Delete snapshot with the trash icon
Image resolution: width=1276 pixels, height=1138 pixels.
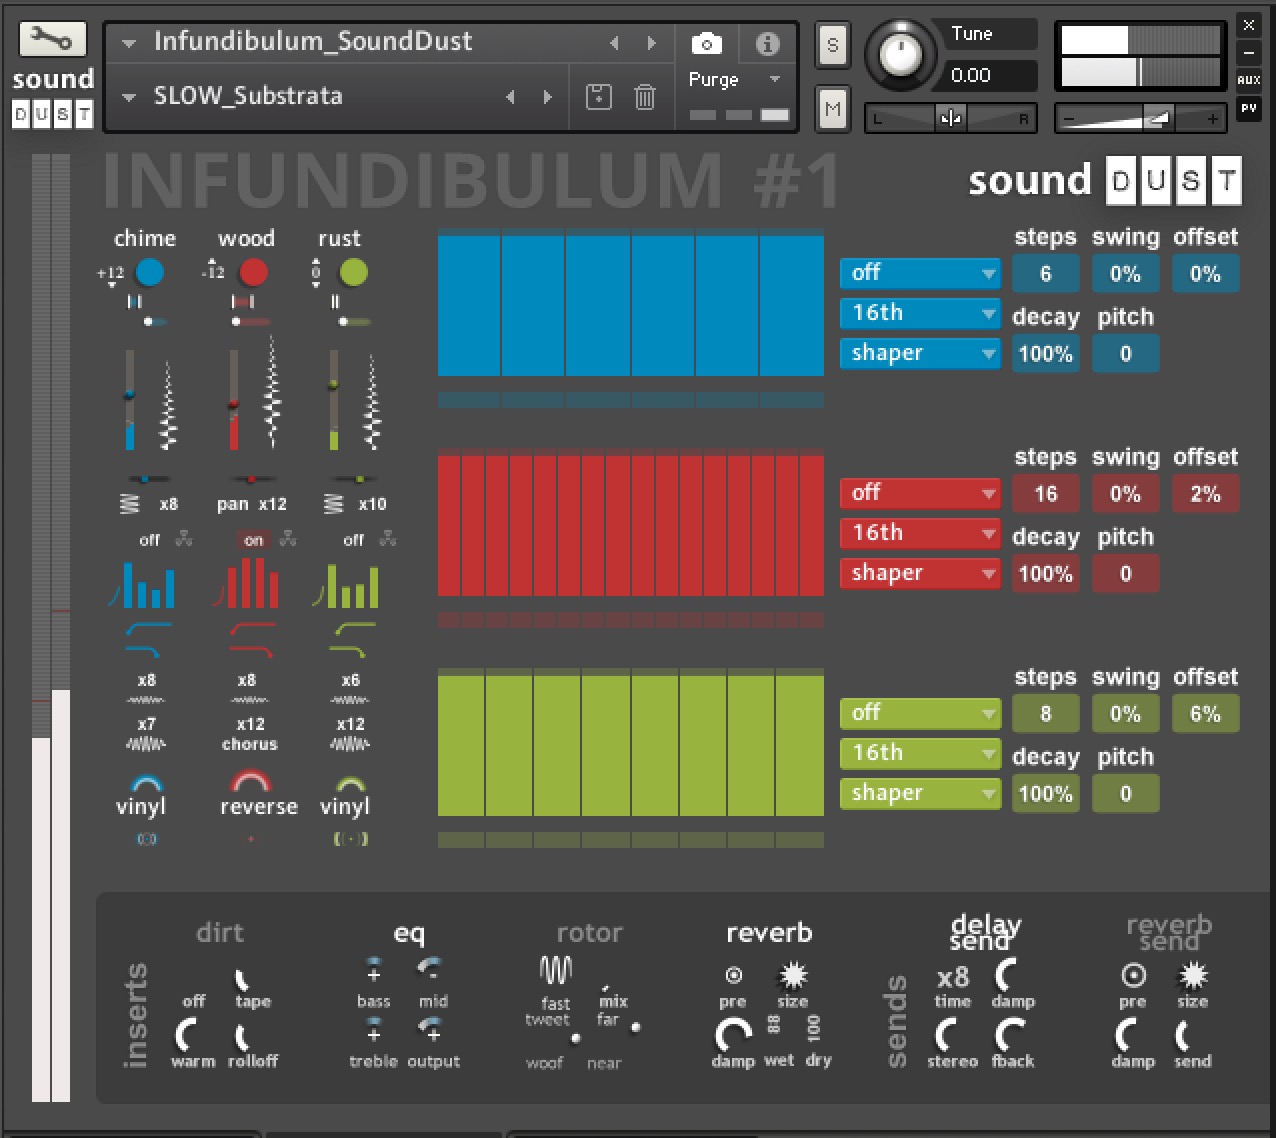click(645, 97)
